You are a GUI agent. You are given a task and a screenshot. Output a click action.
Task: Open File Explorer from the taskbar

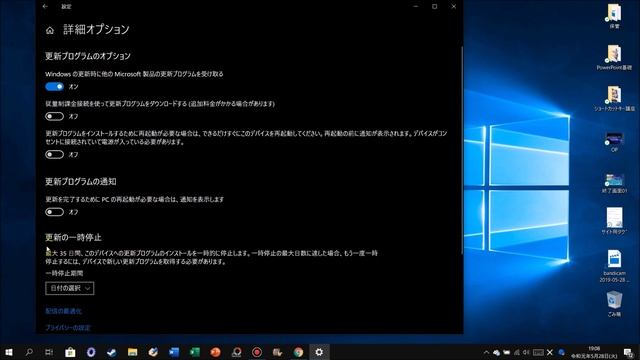132,352
